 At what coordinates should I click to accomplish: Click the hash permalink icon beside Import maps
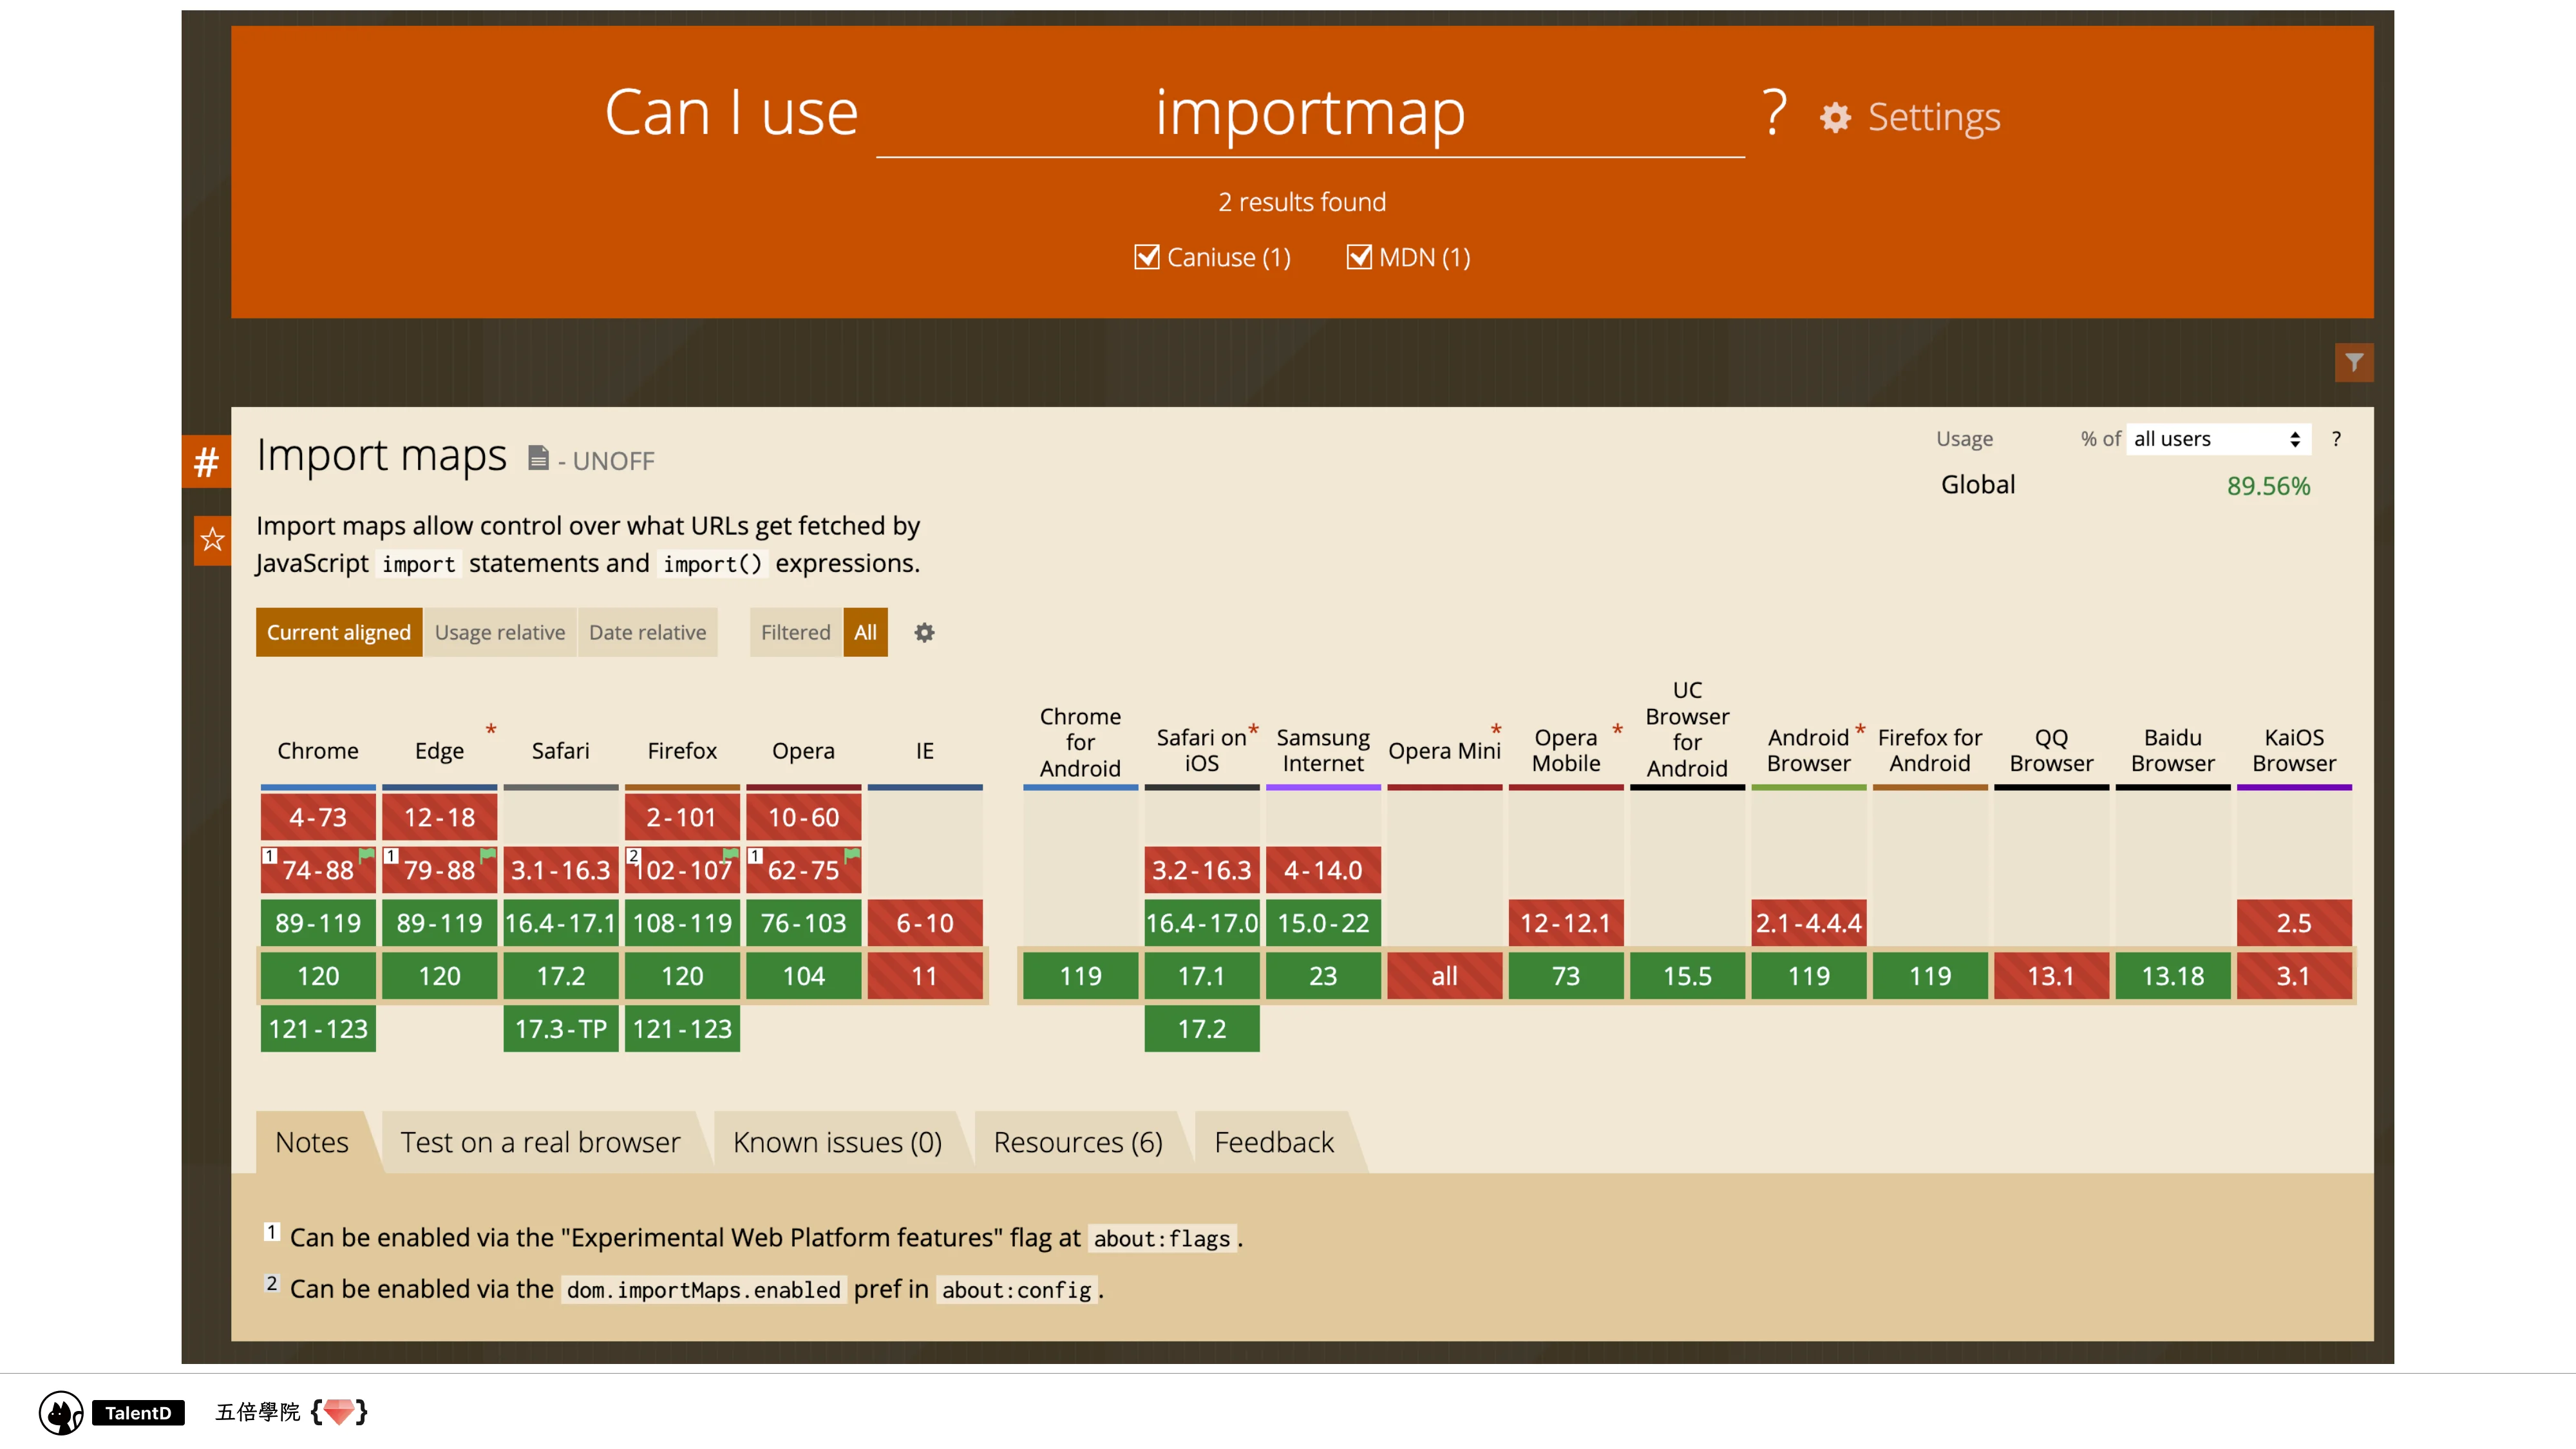coord(206,462)
